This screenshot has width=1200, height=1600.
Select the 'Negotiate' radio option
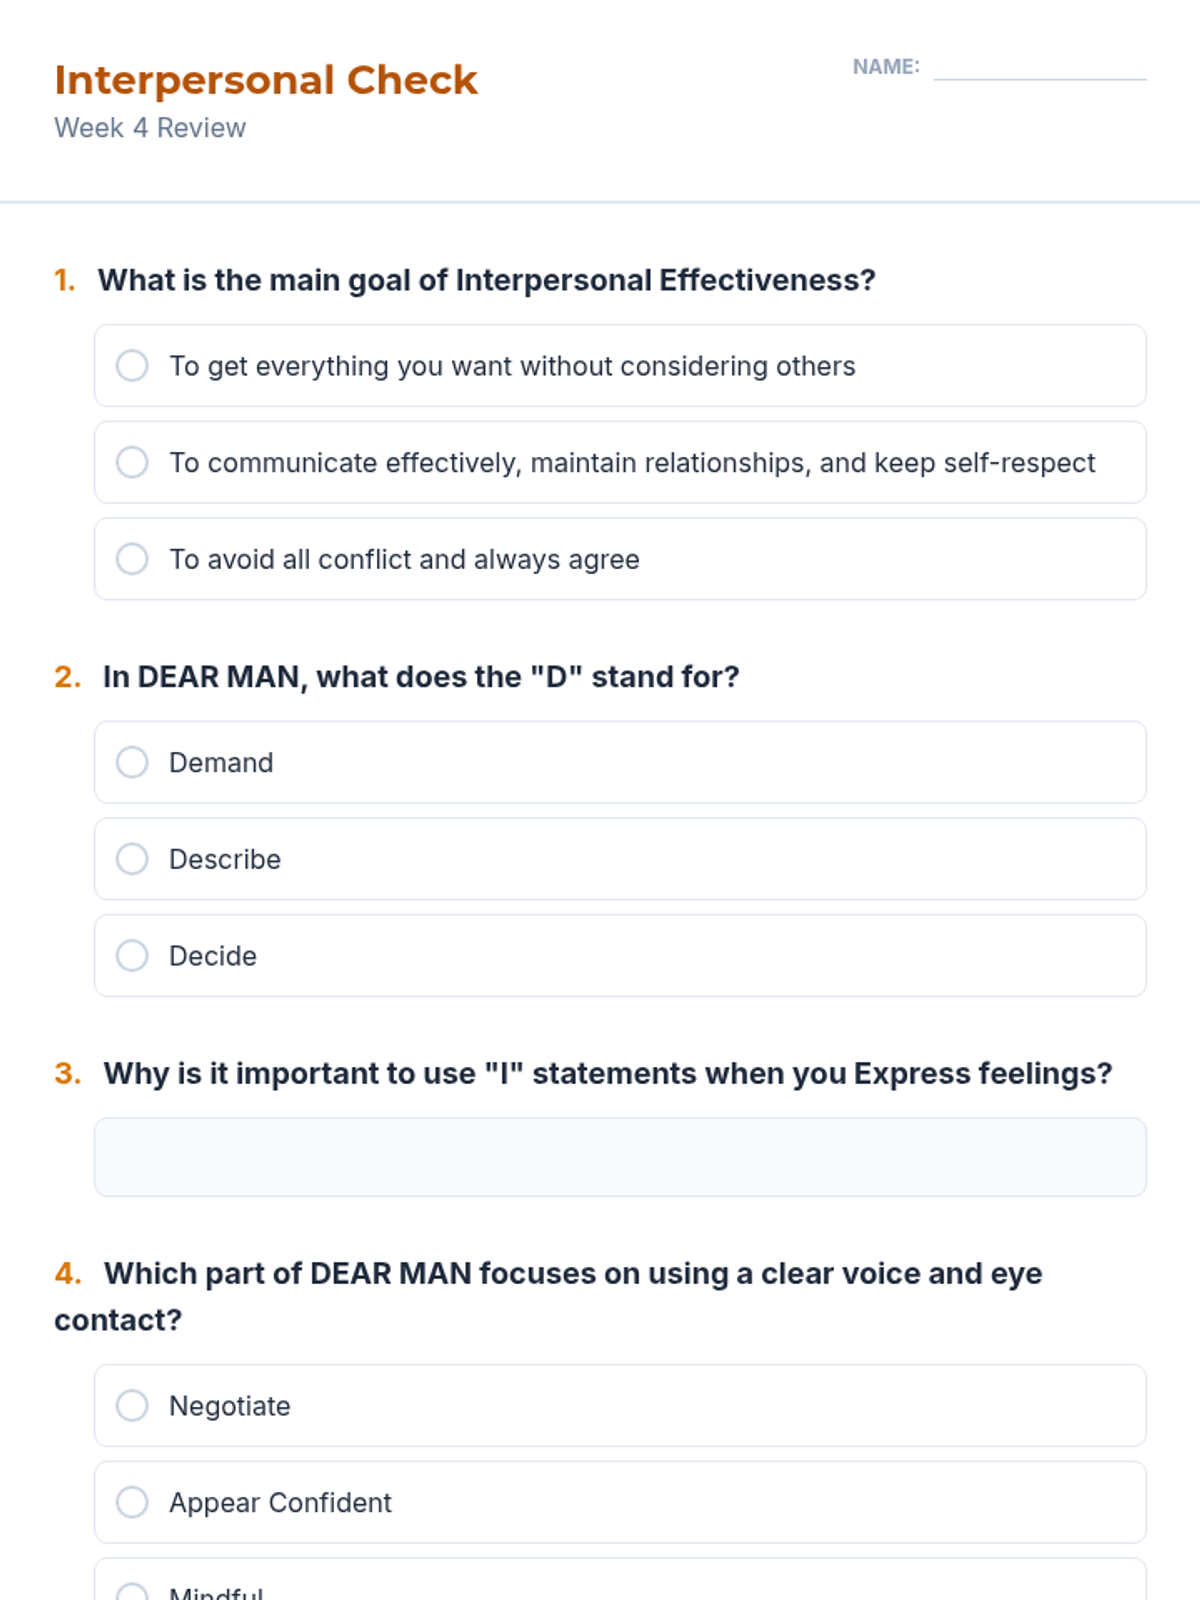point(132,1406)
